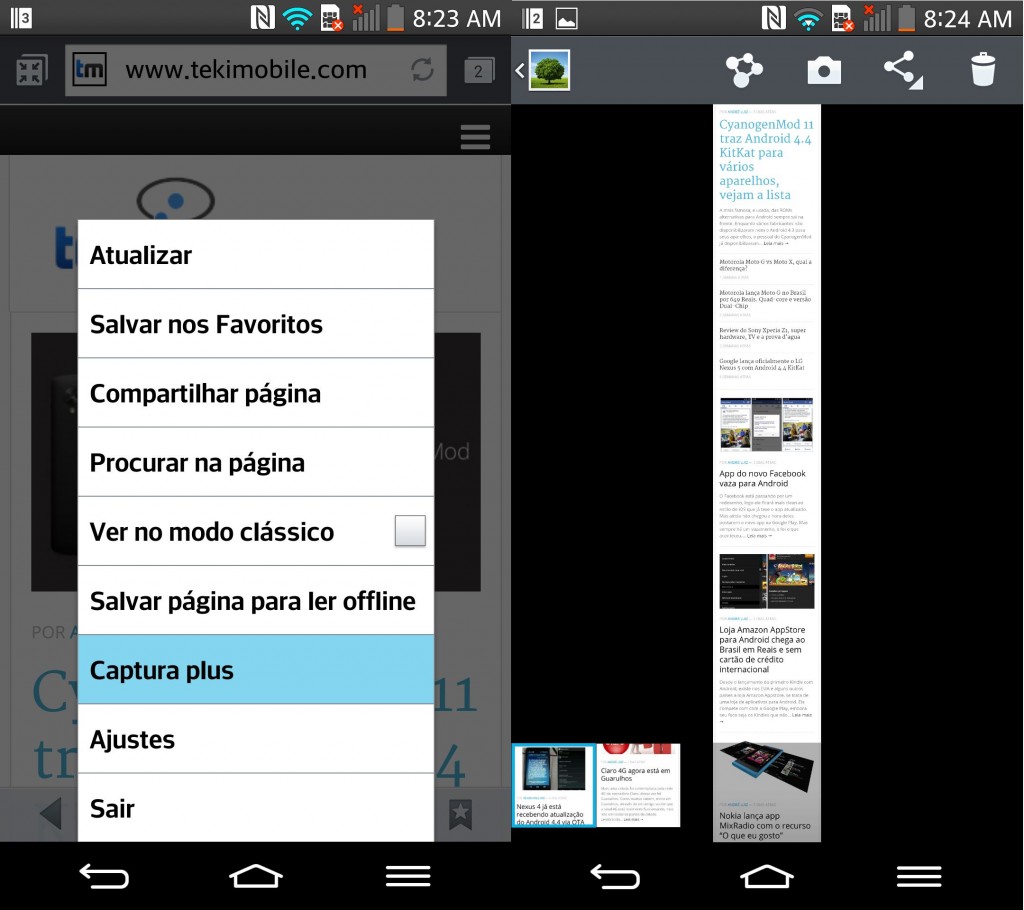Tap the left phone's menu navigation key
This screenshot has height=910, width=1024.
(408, 876)
